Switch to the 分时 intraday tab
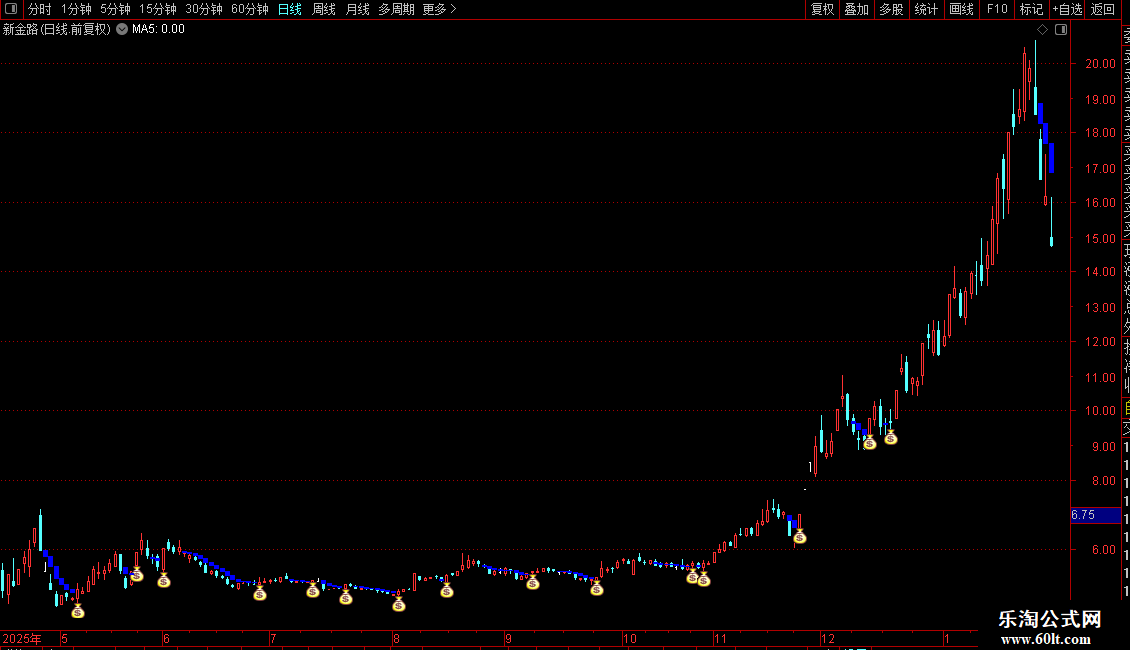Image resolution: width=1130 pixels, height=650 pixels. tap(40, 9)
